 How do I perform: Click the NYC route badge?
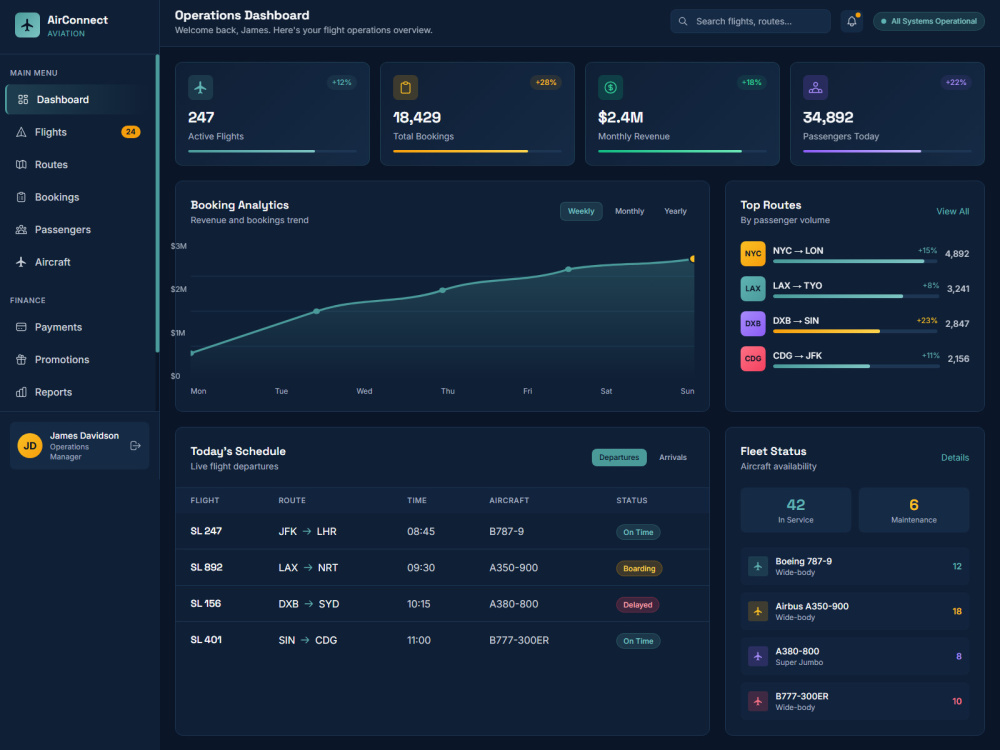(x=753, y=253)
